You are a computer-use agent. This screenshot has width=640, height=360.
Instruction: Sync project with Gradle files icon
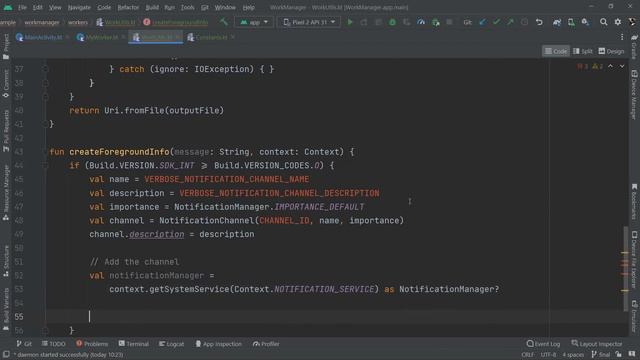pos(557,22)
